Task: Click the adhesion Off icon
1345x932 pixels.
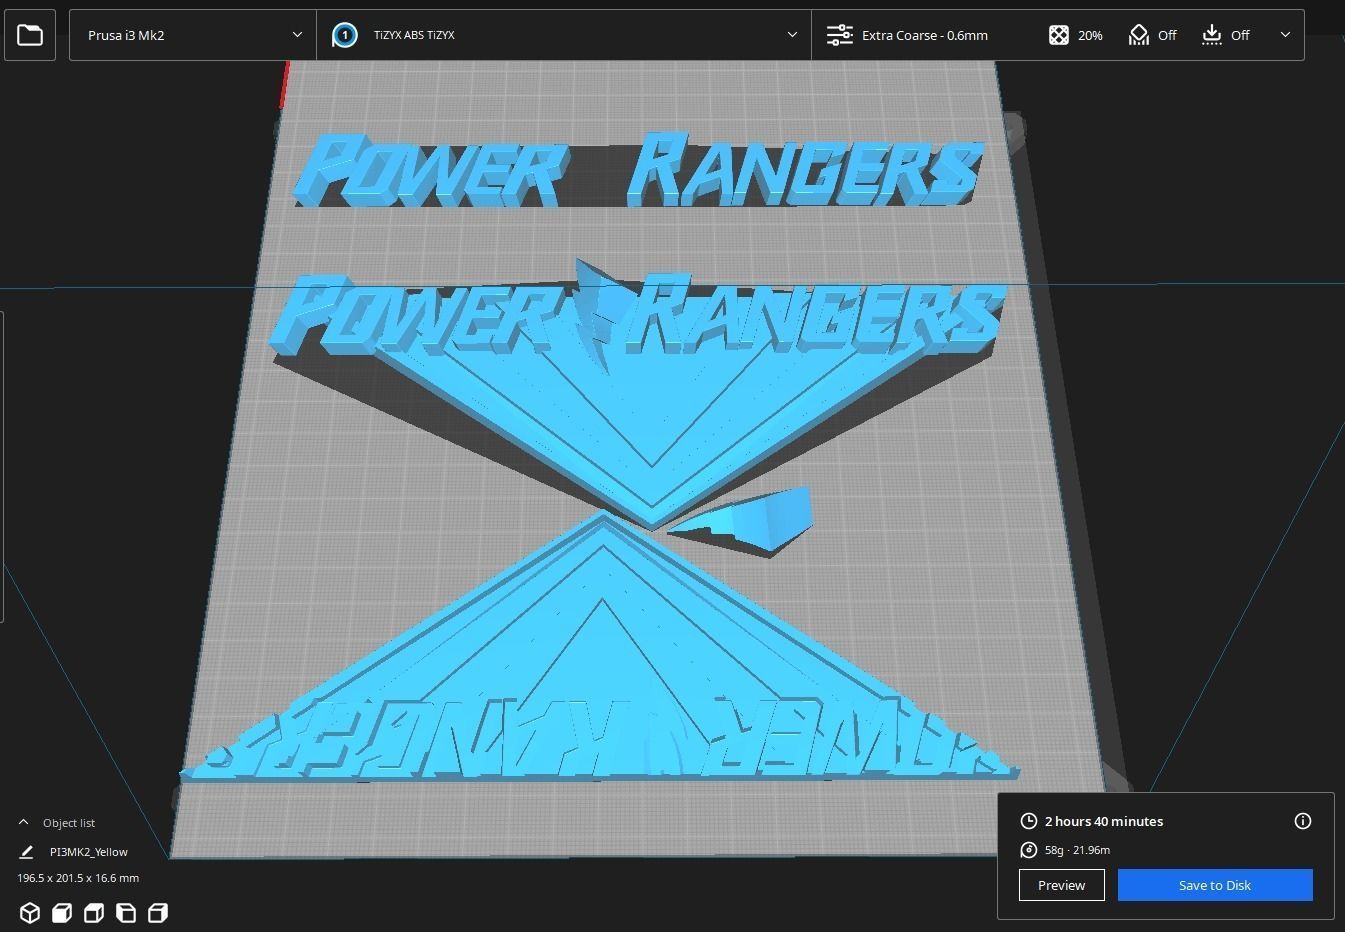Action: (x=1212, y=35)
